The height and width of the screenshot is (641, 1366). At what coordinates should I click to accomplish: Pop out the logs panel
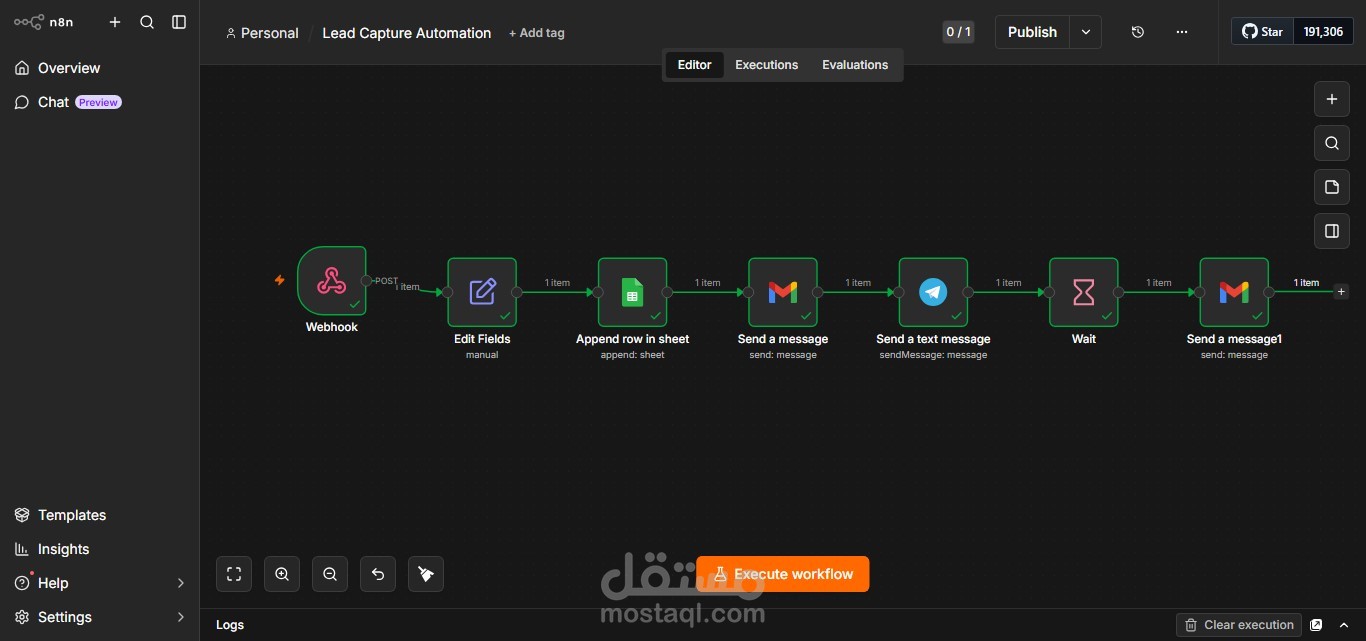[1316, 625]
